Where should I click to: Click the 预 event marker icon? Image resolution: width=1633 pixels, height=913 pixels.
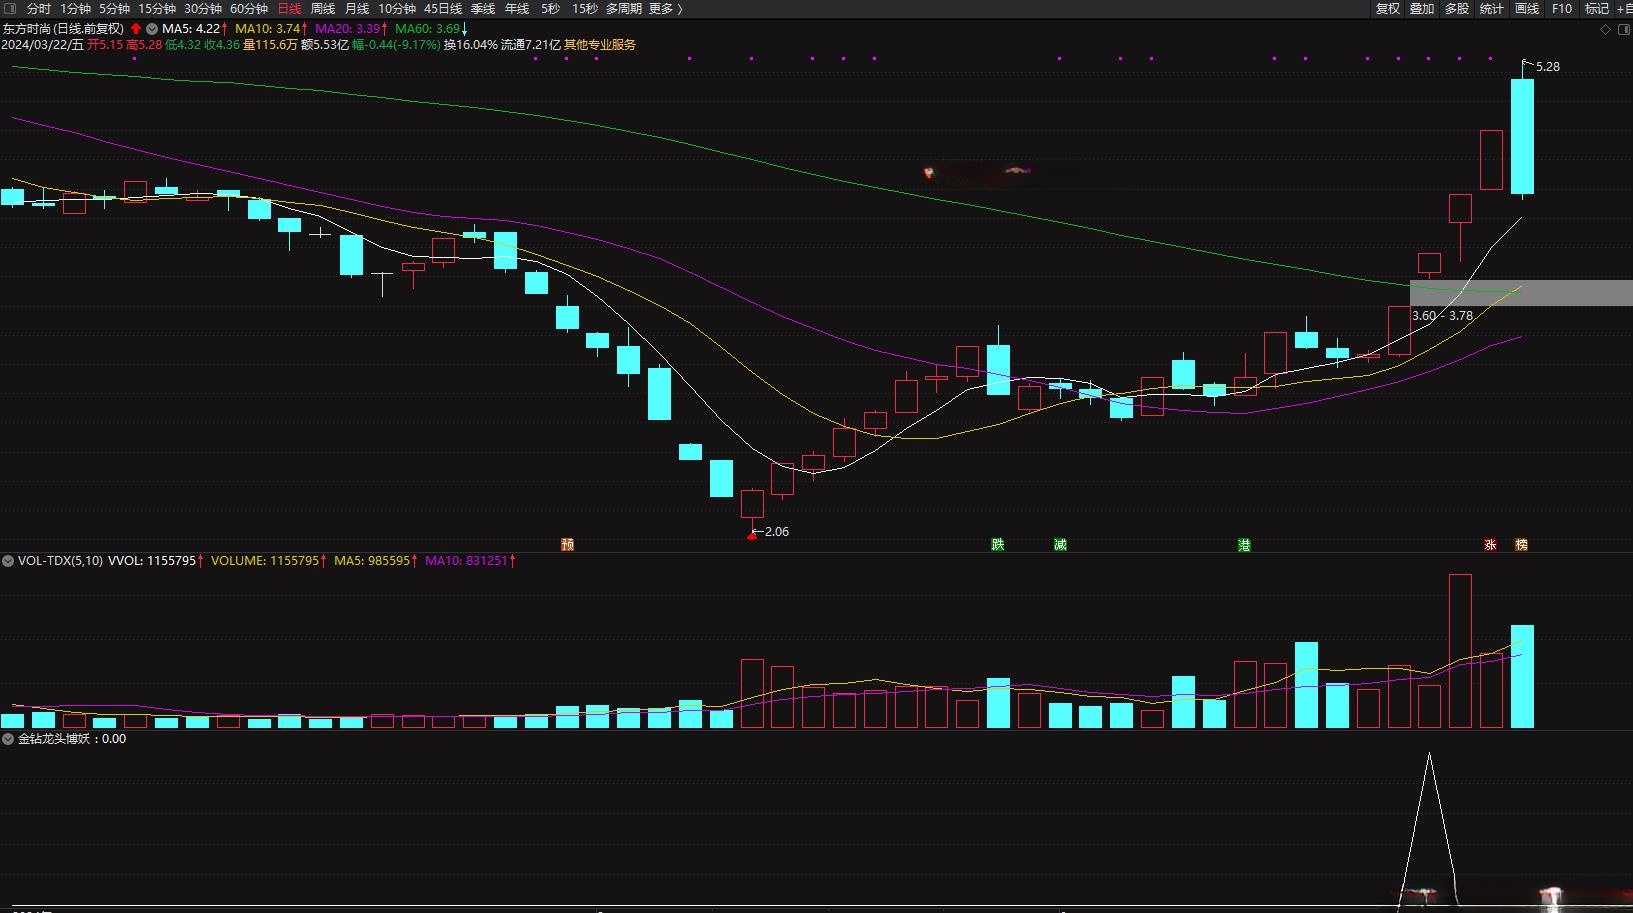(x=567, y=545)
